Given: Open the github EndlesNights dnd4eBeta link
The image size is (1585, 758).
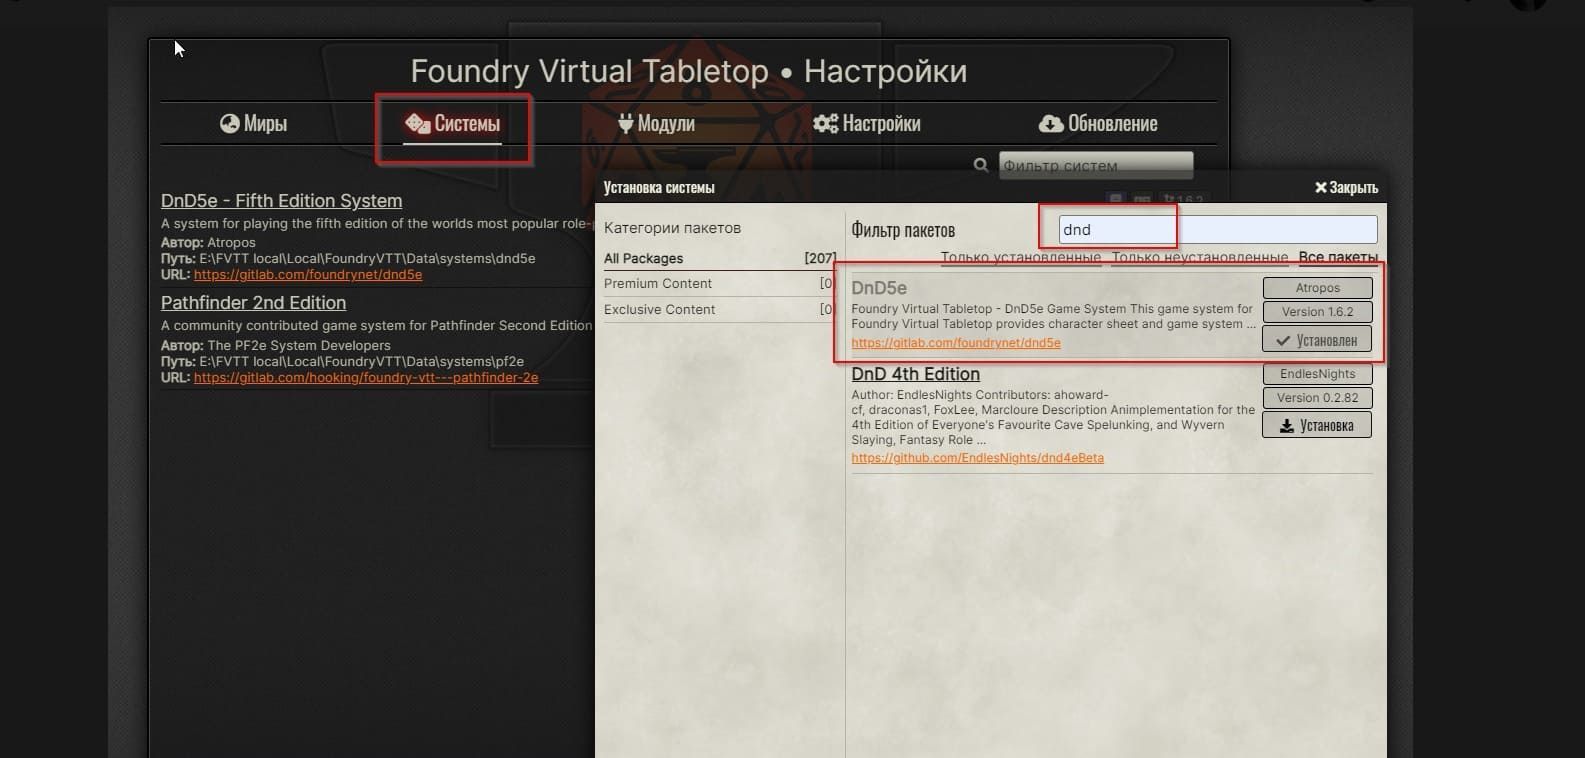Looking at the screenshot, I should pos(978,458).
